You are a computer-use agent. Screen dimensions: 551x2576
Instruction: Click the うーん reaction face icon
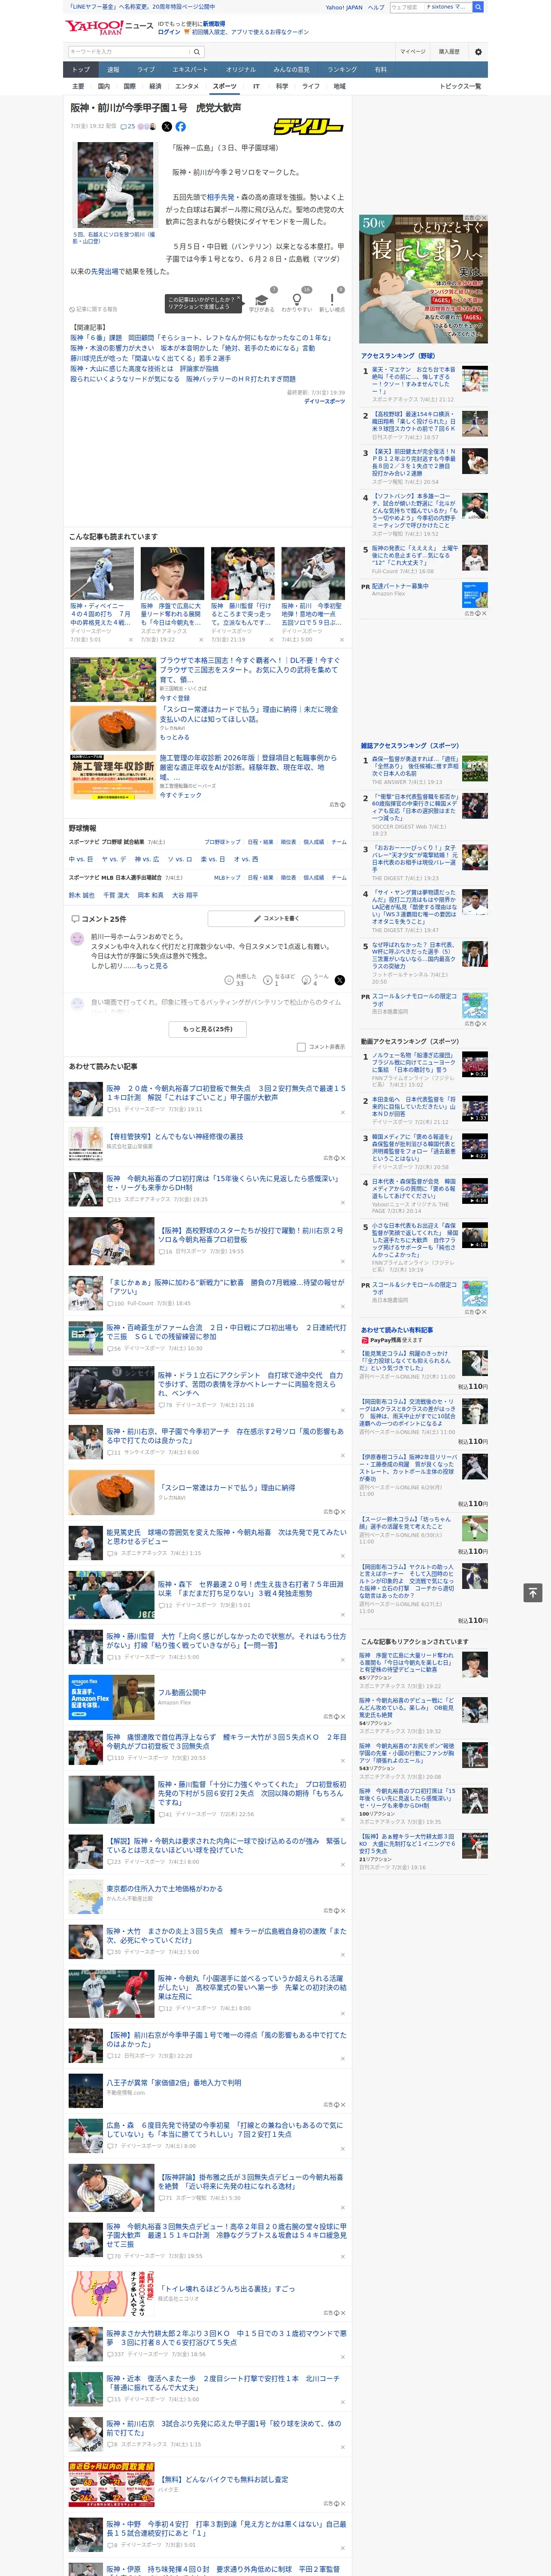point(307,980)
